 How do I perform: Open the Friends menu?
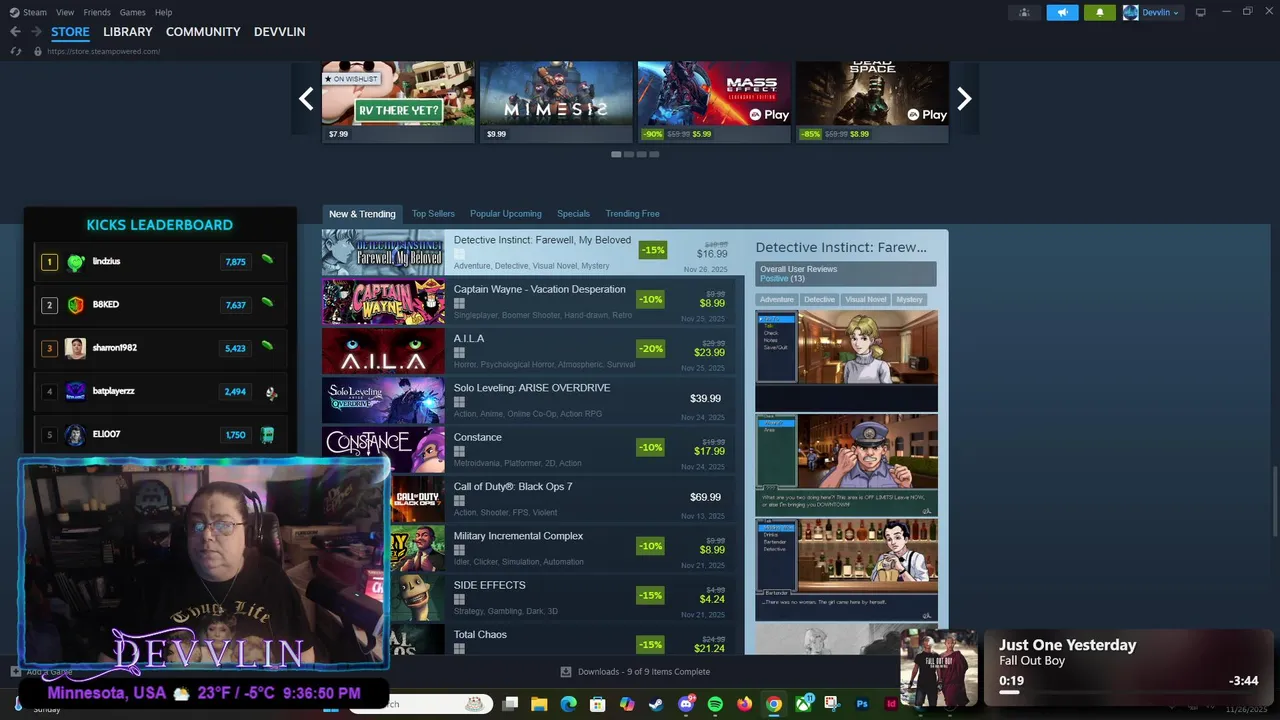[97, 12]
